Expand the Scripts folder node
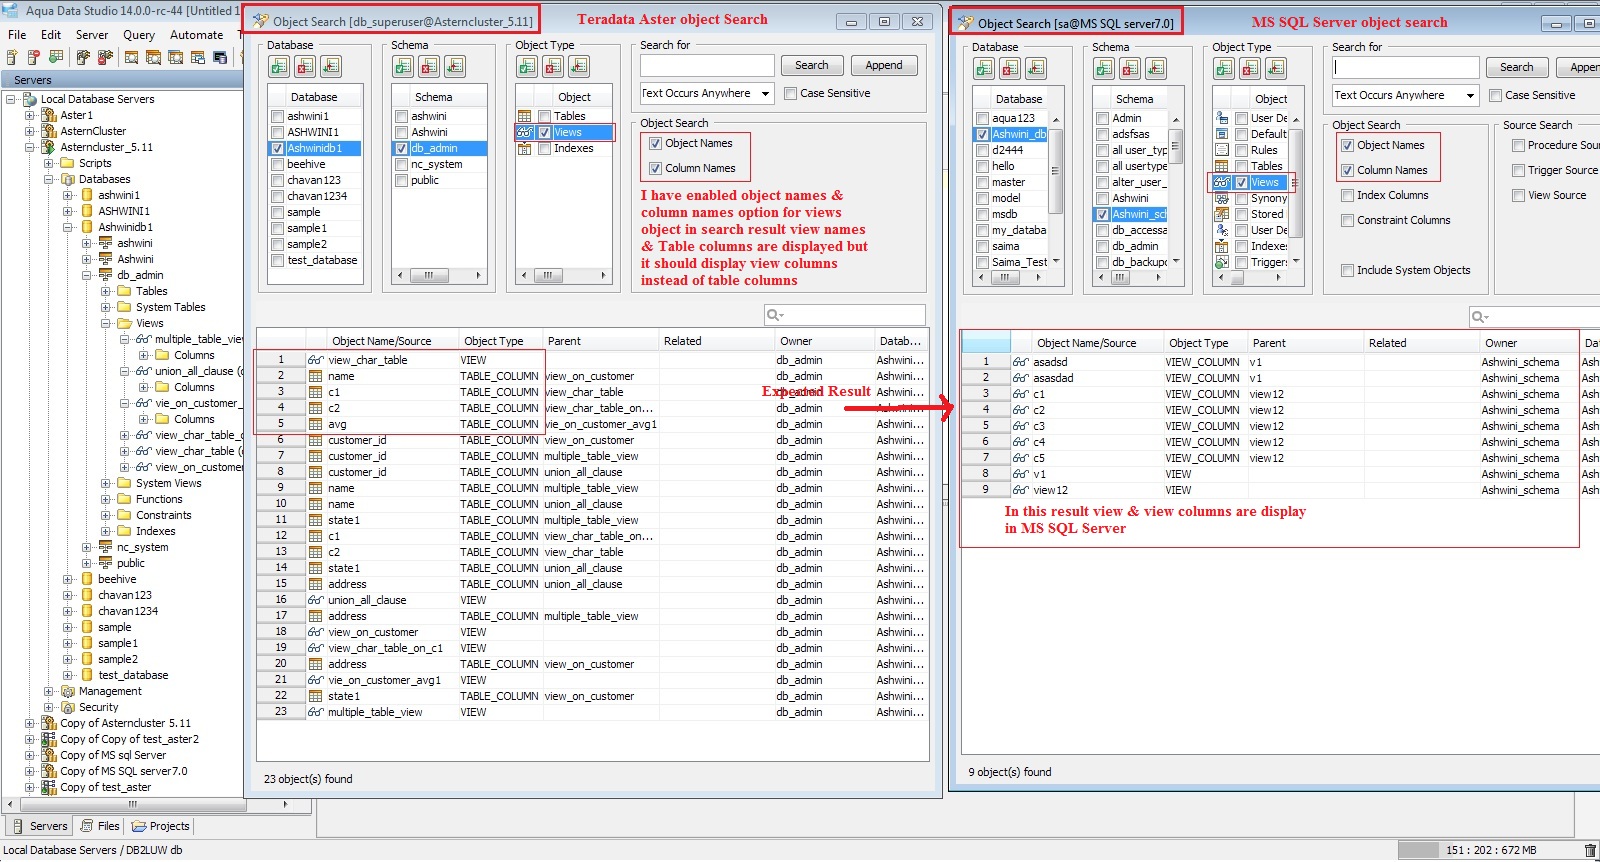The width and height of the screenshot is (1600, 862). [49, 163]
